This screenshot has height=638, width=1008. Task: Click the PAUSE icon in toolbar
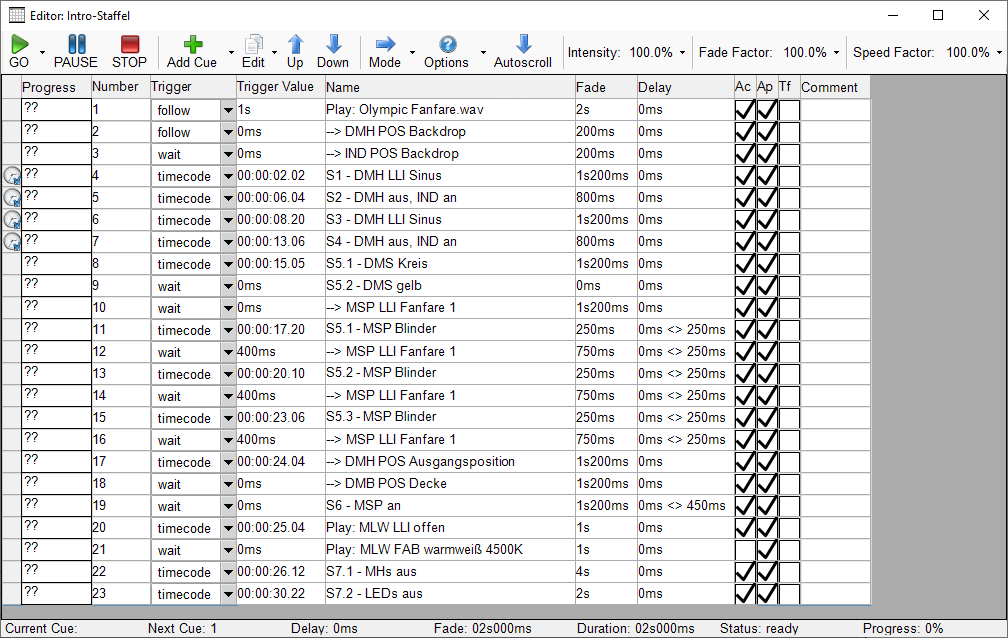pyautogui.click(x=76, y=44)
